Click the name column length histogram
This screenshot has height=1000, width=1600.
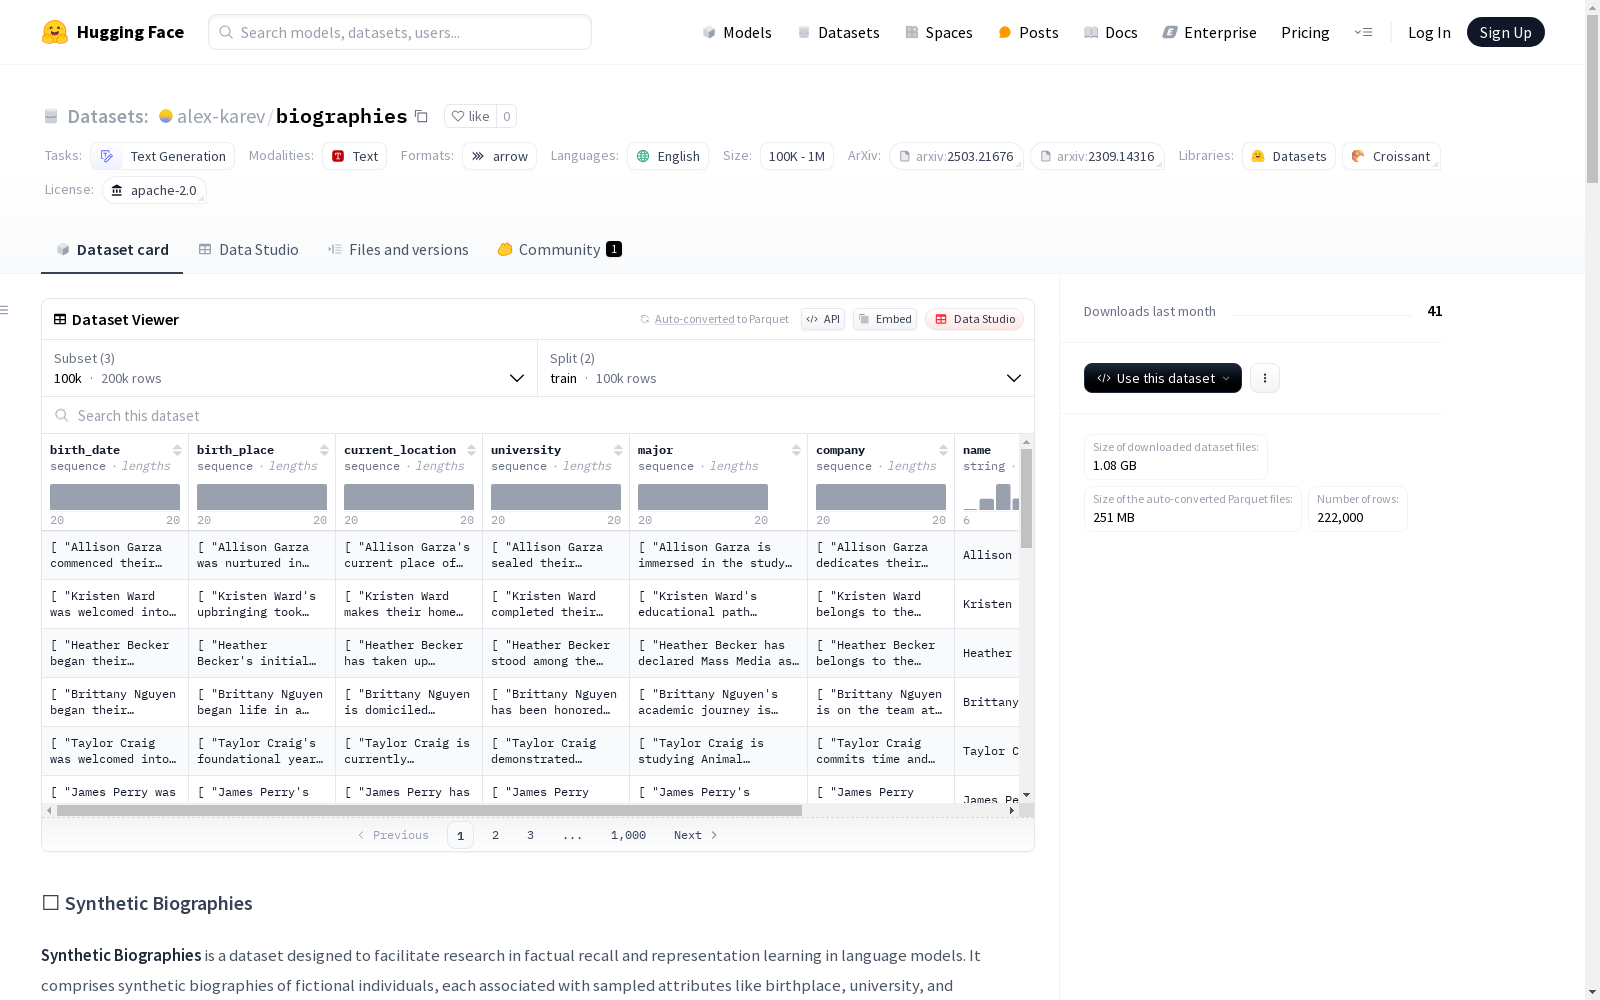(991, 497)
